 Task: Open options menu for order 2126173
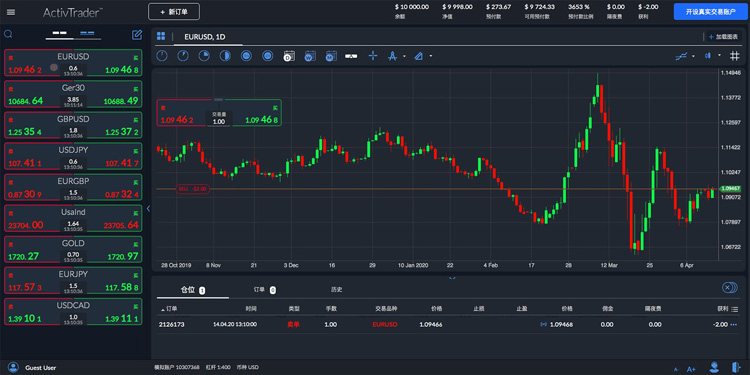tap(734, 325)
